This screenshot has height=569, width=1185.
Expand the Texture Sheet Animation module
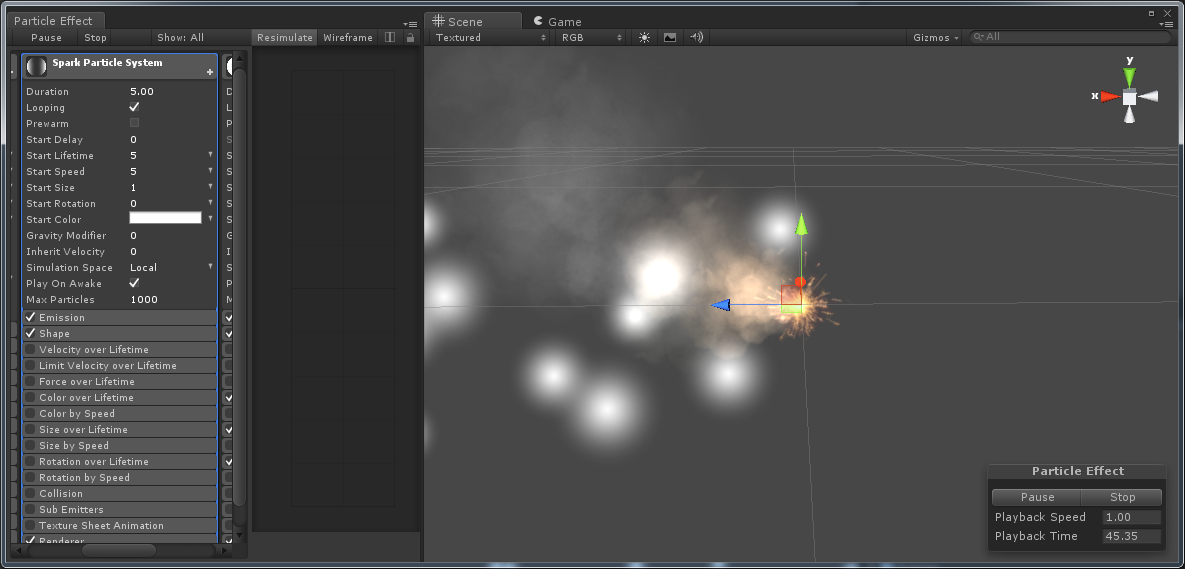(120, 526)
